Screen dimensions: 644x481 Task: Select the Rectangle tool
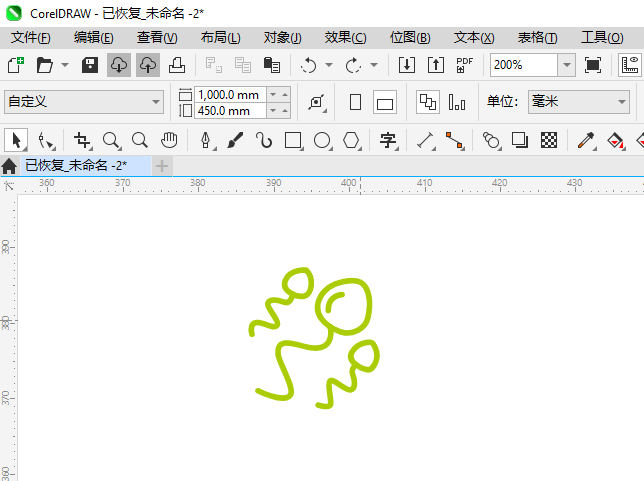pyautogui.click(x=293, y=140)
